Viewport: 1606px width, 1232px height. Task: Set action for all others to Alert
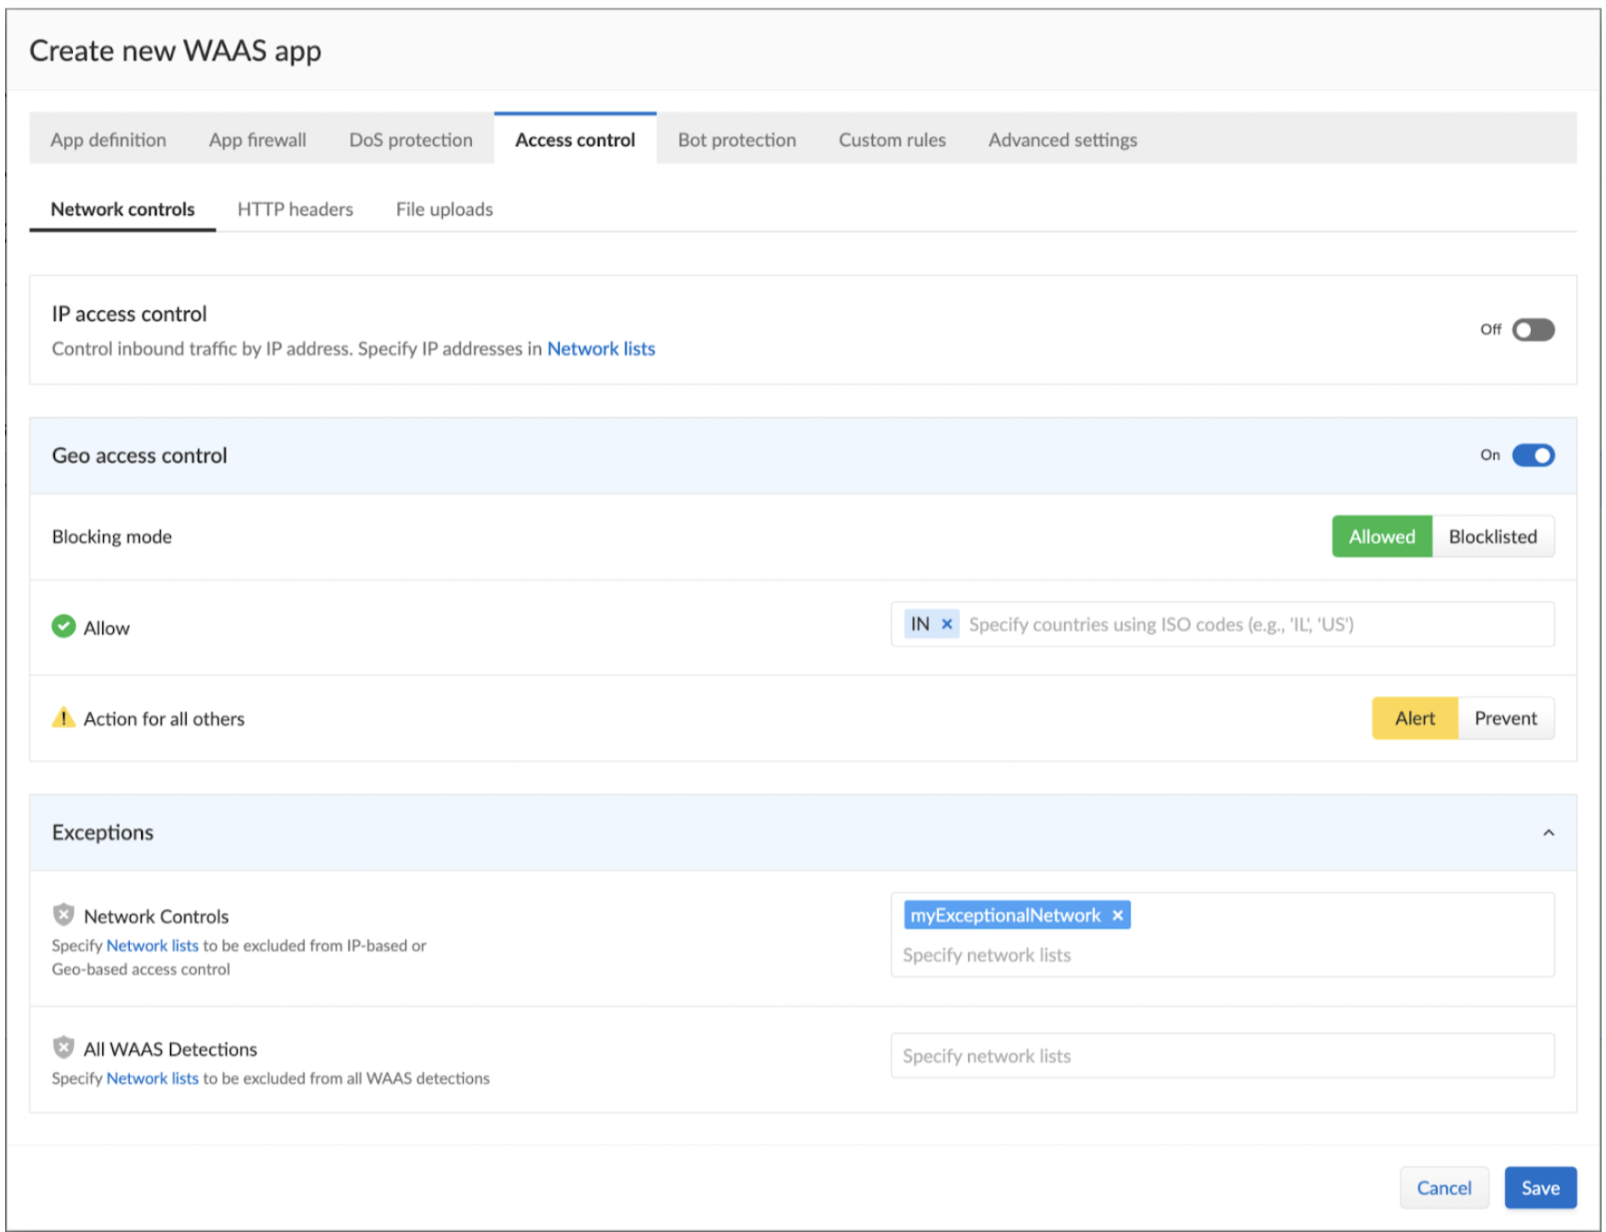(1415, 718)
